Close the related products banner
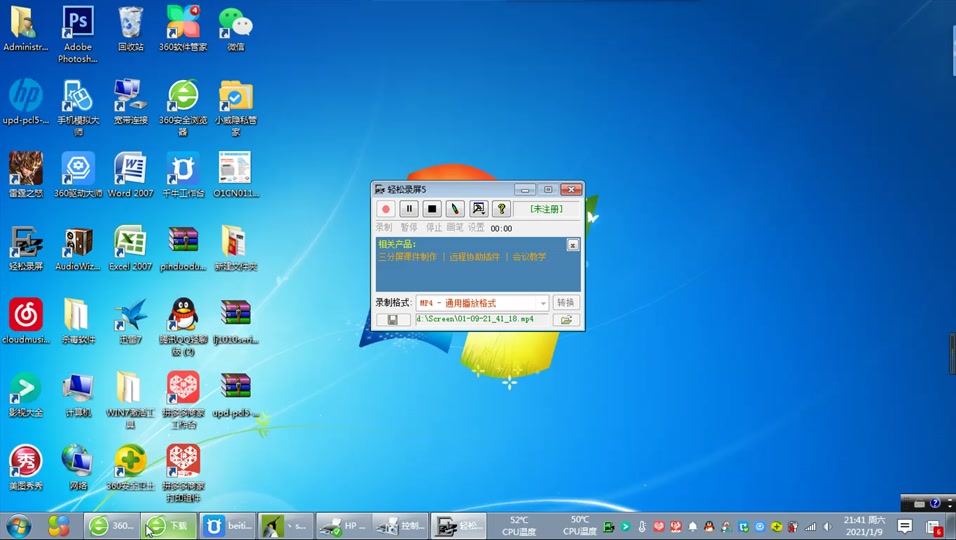Screen dimensions: 956x540 click(x=573, y=245)
